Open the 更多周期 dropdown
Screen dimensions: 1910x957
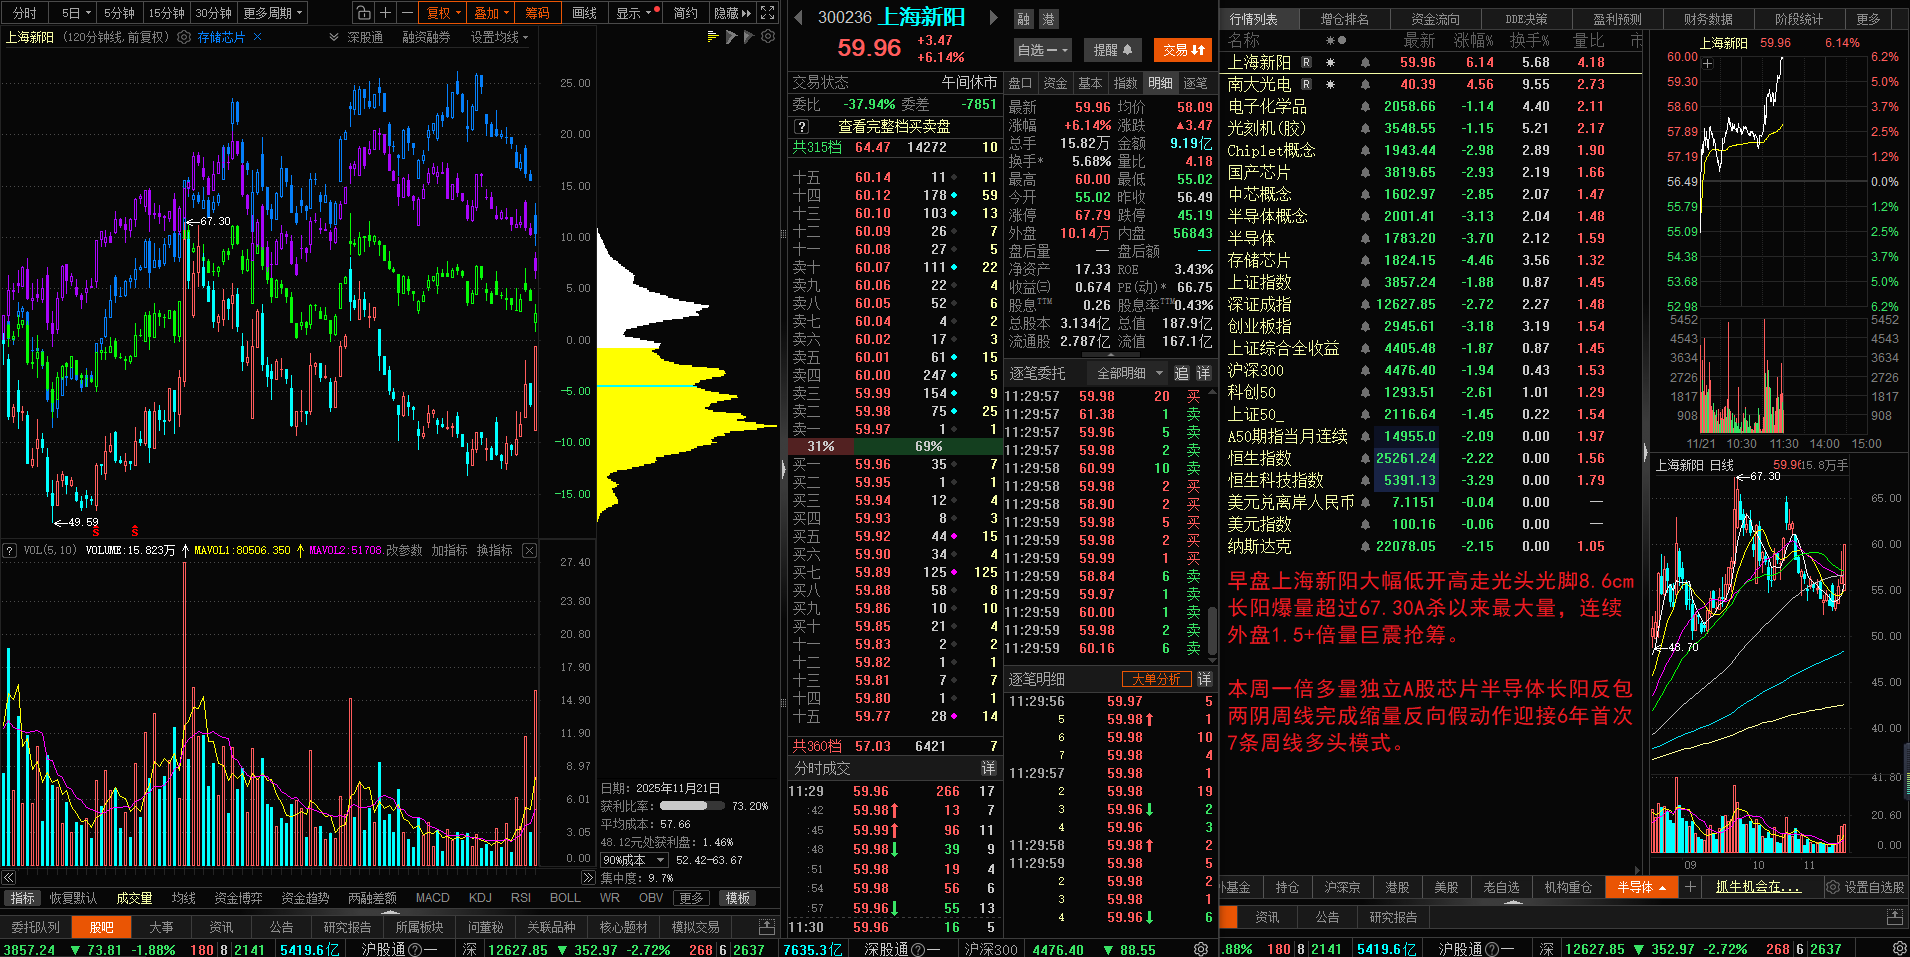(273, 13)
